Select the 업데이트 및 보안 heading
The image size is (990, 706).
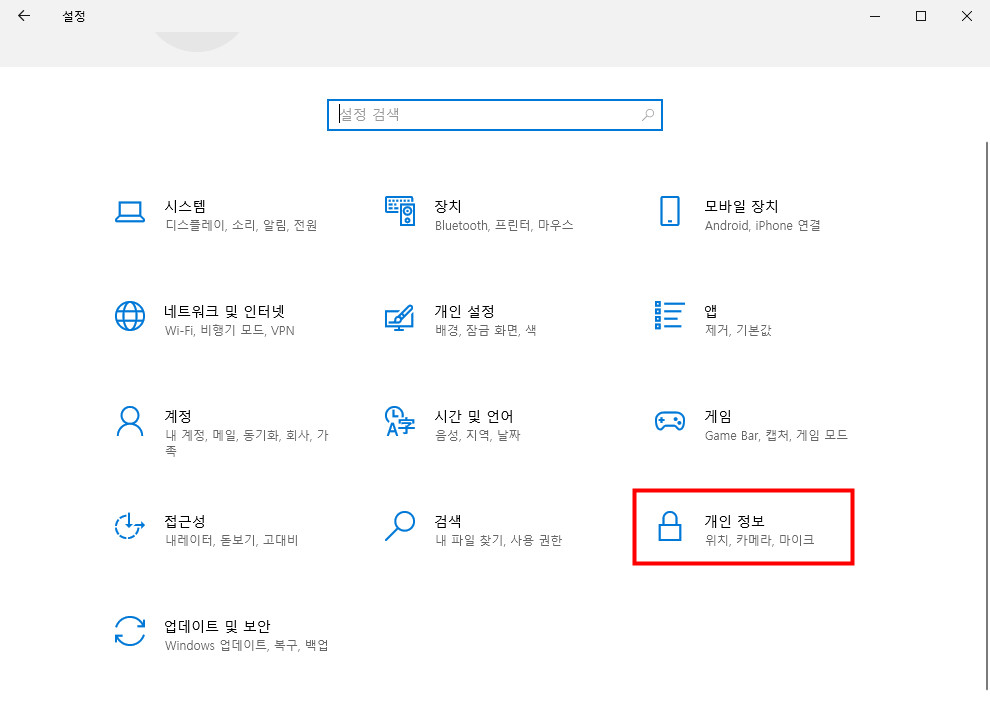pyautogui.click(x=217, y=626)
